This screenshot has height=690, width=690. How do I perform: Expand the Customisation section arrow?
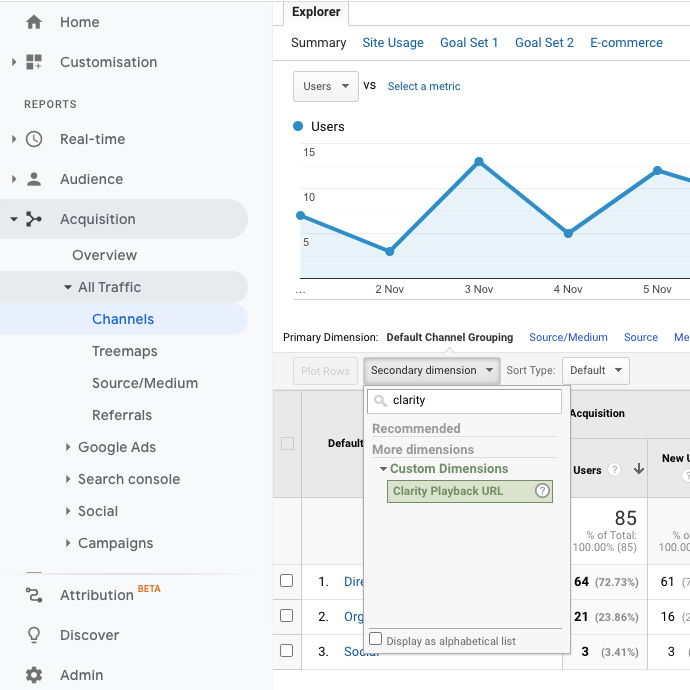(x=14, y=62)
